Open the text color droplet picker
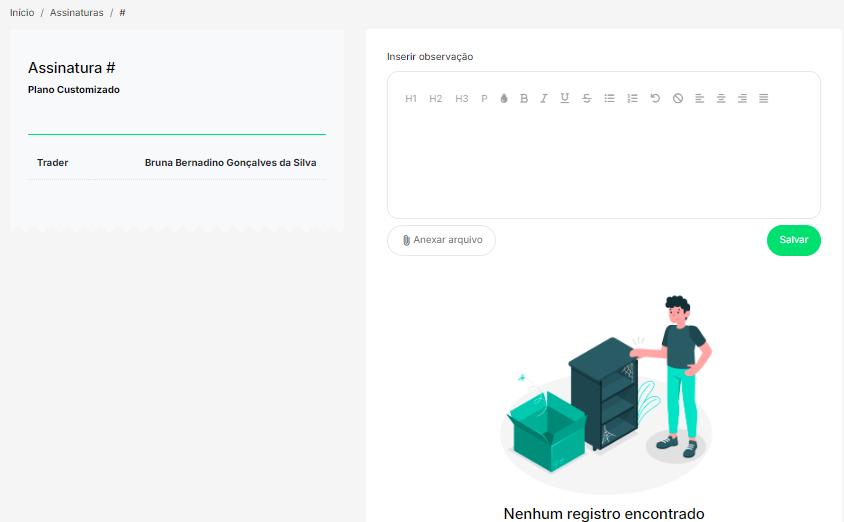Screen dimensions: 844x522 504,99
